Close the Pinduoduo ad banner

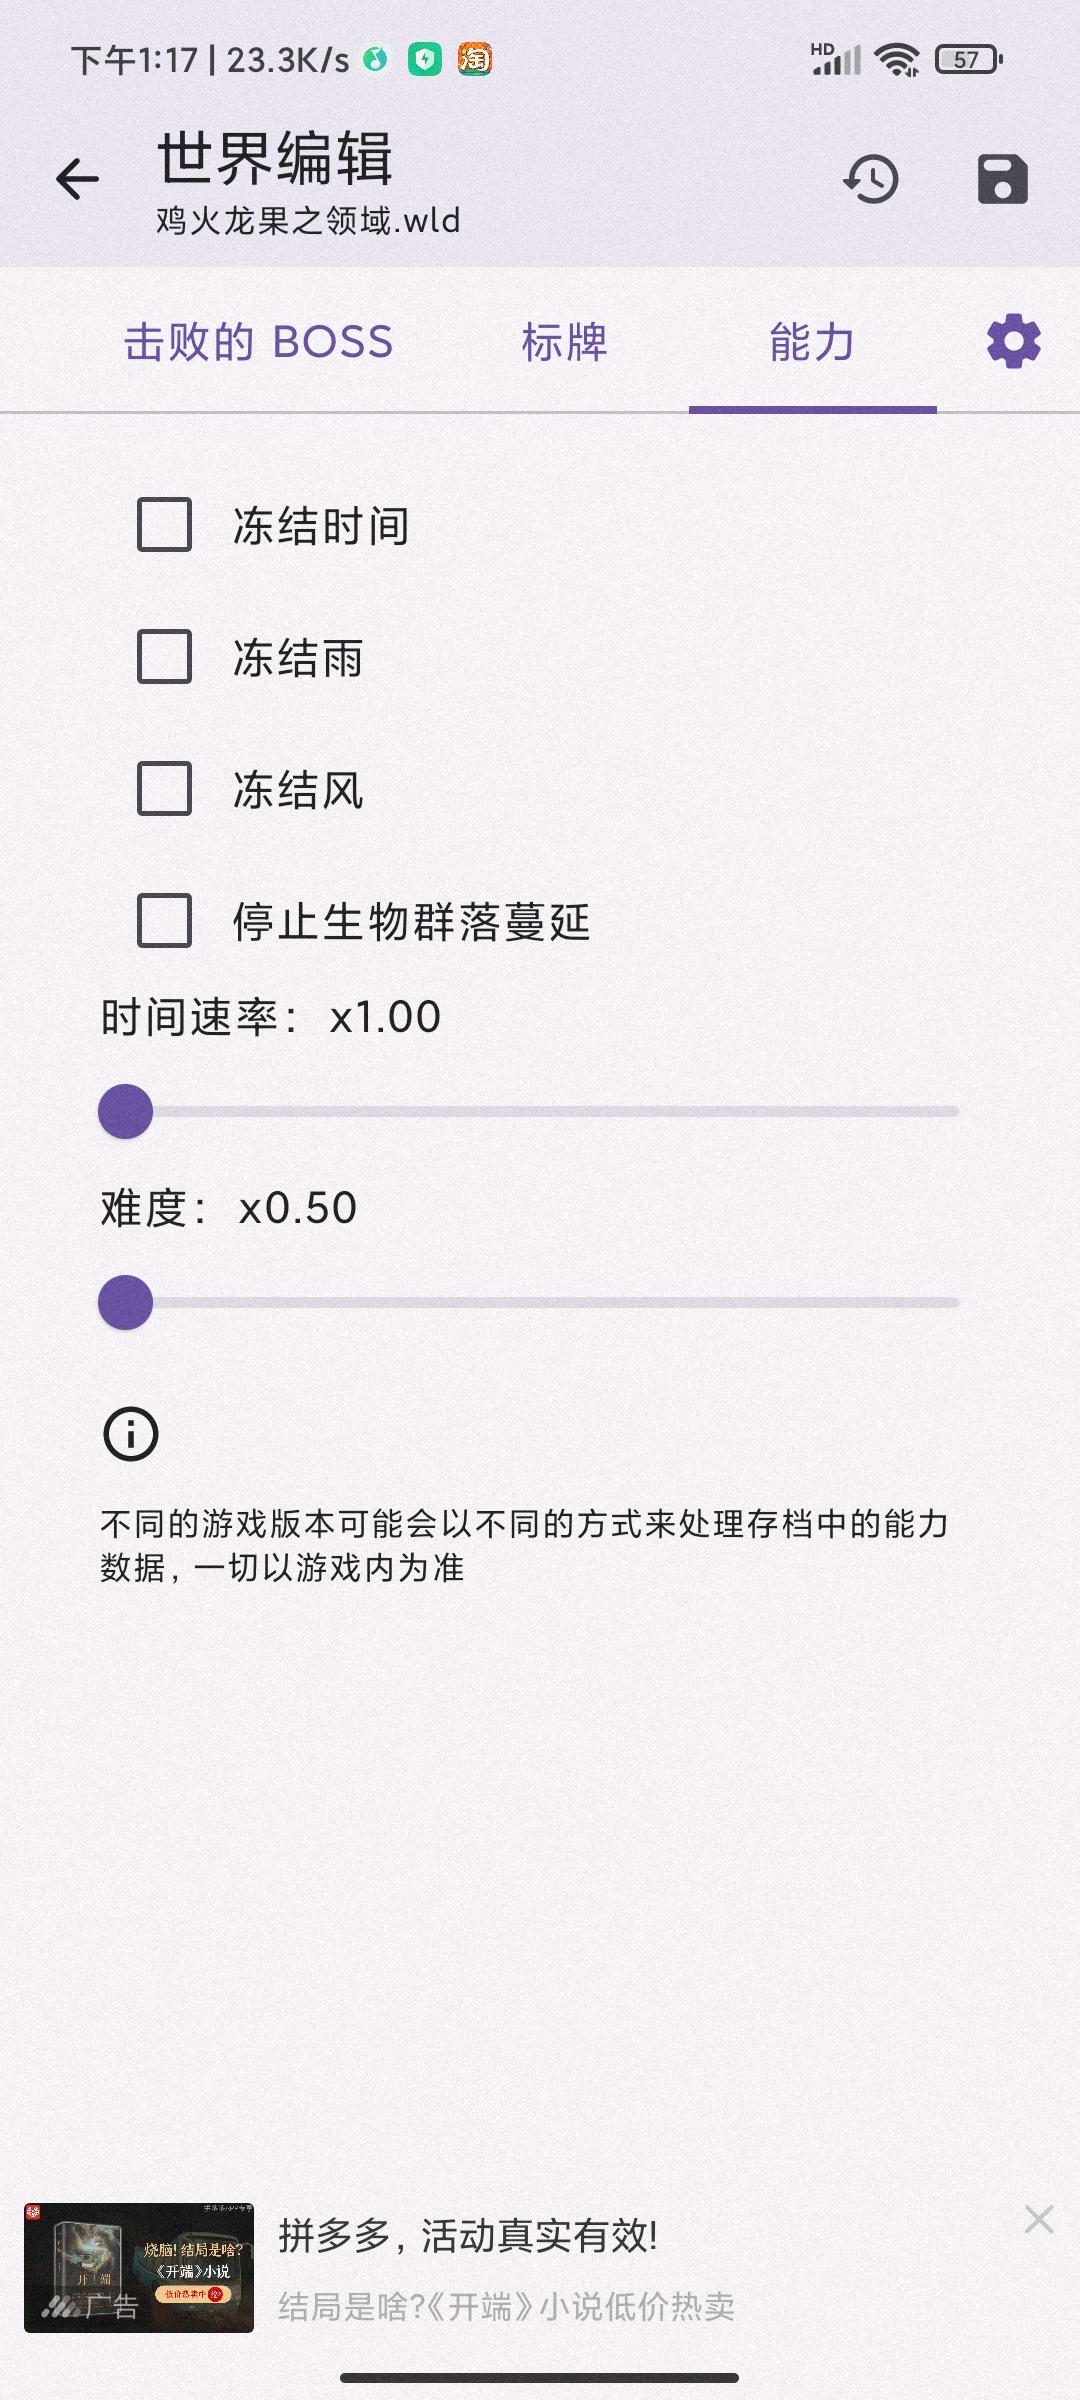(x=1039, y=2219)
